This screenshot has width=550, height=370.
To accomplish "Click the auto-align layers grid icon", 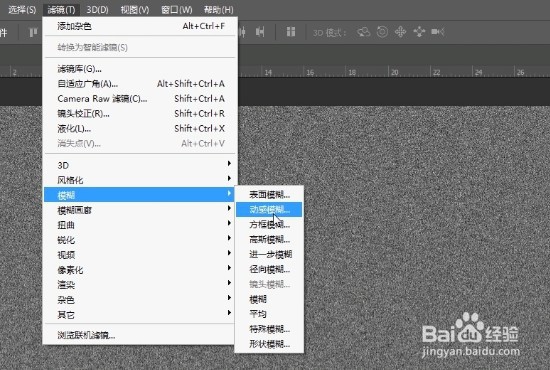I will [x=291, y=32].
